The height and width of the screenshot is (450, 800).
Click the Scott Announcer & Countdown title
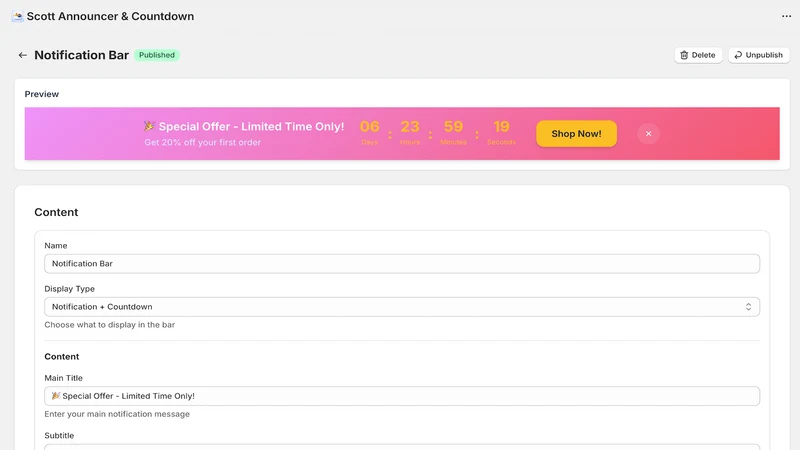[x=110, y=16]
